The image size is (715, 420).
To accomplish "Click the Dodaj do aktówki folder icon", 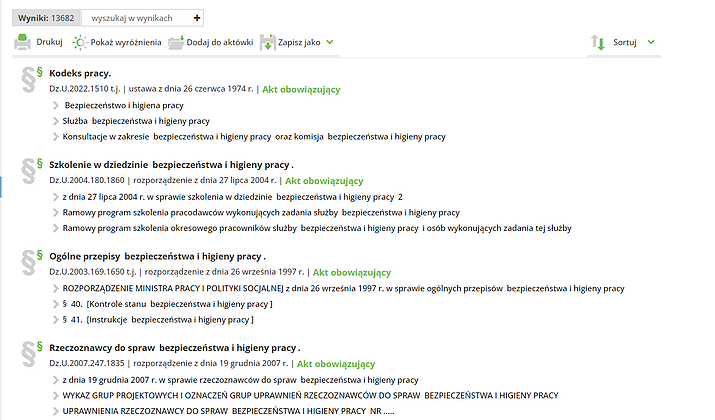I will tap(176, 43).
